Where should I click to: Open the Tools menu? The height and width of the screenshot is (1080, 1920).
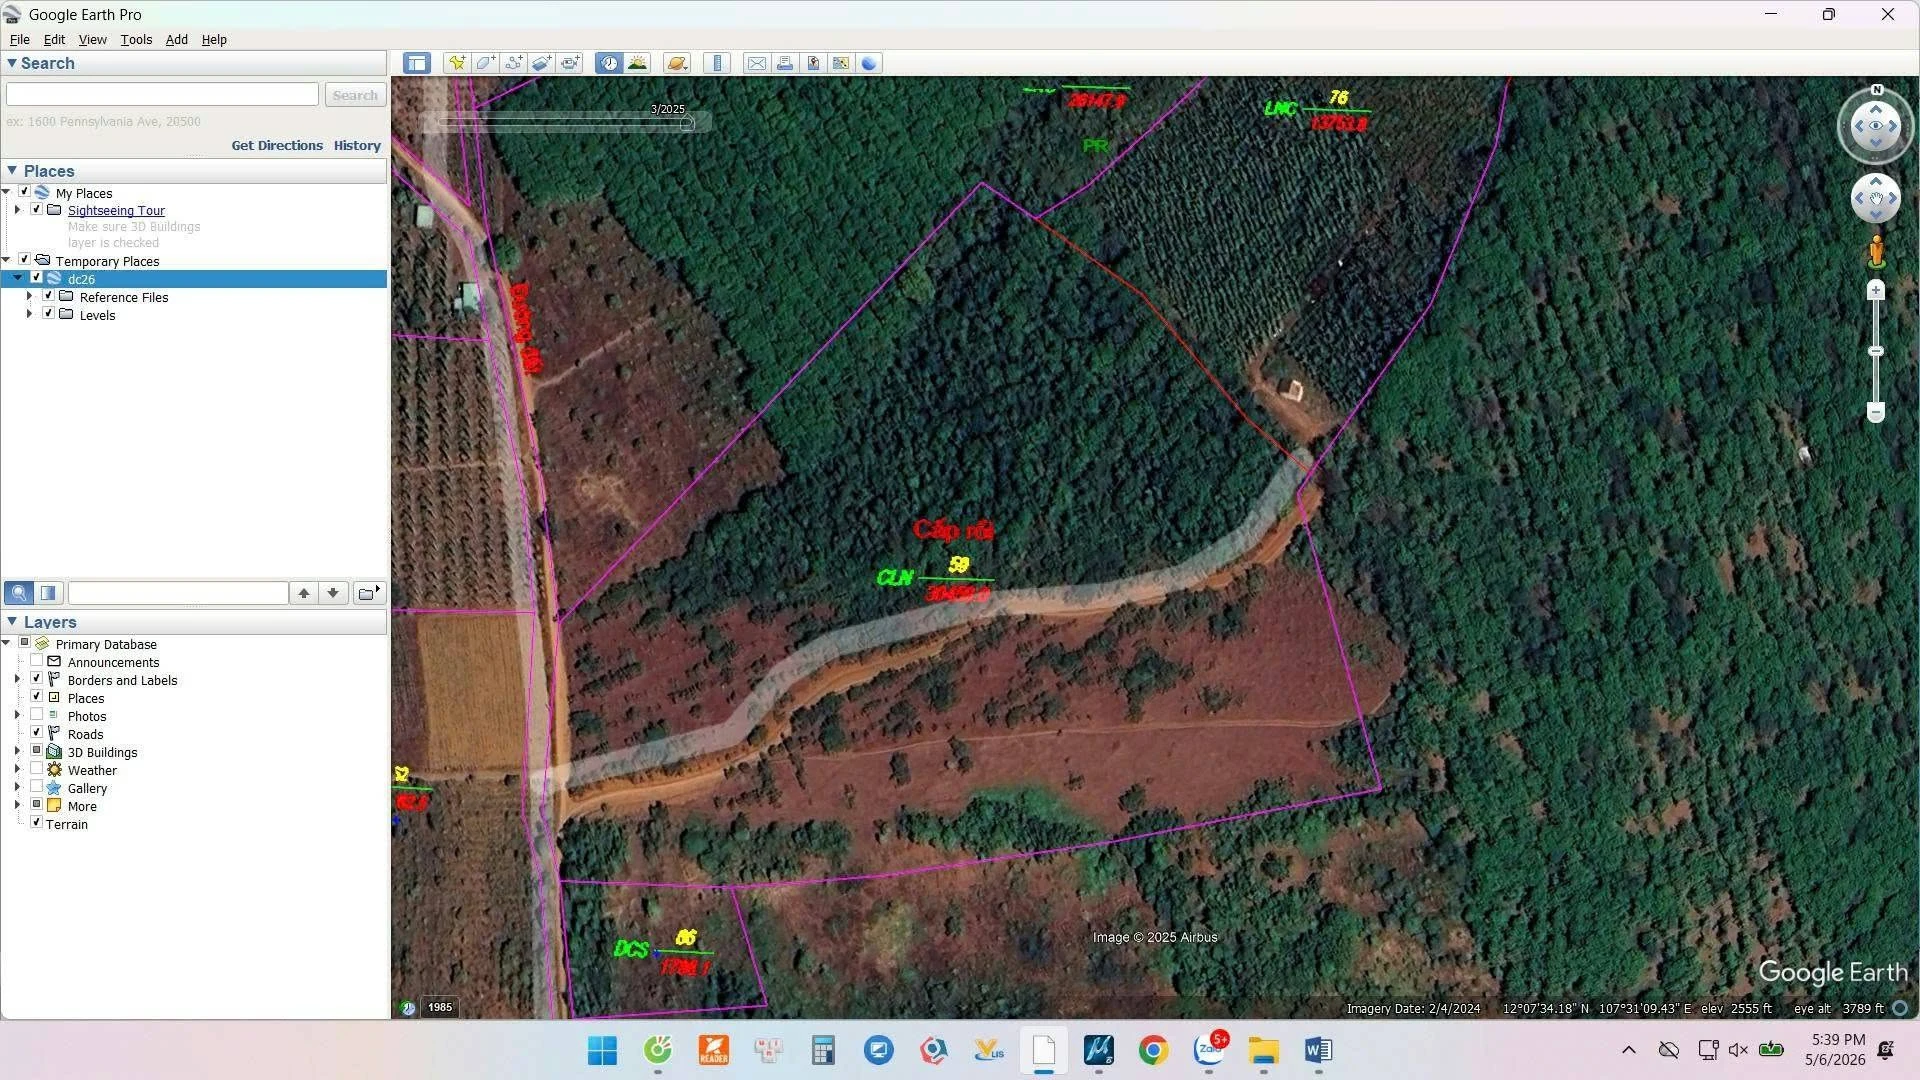(x=136, y=39)
